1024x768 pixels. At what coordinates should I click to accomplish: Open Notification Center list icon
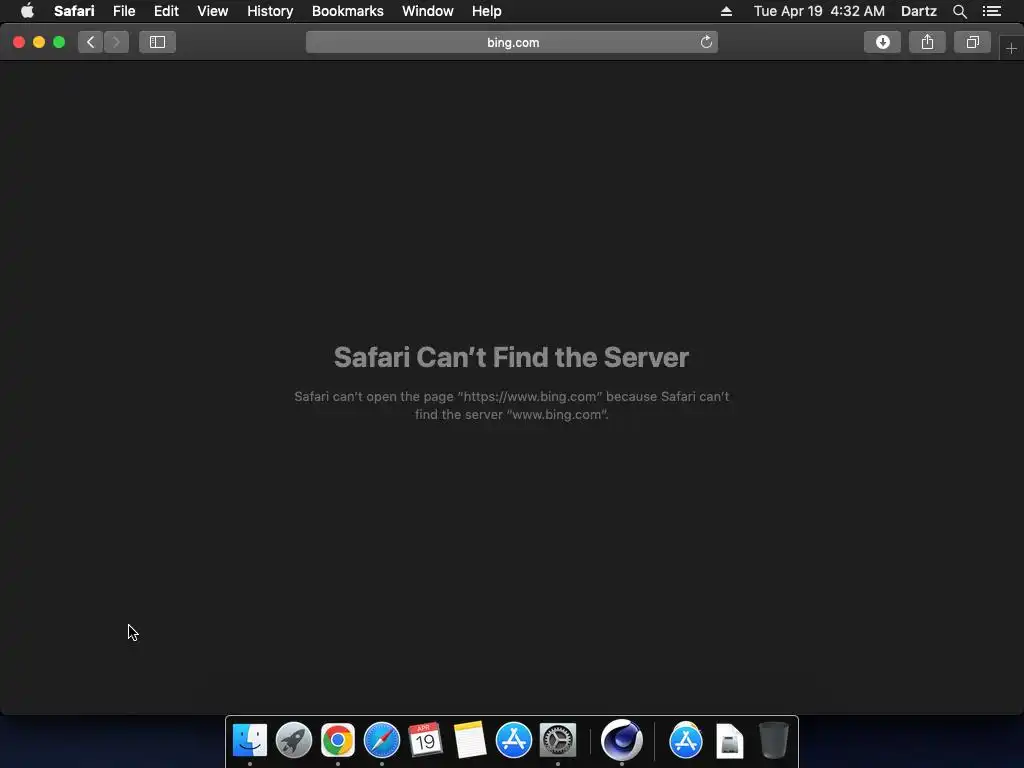[x=992, y=11]
